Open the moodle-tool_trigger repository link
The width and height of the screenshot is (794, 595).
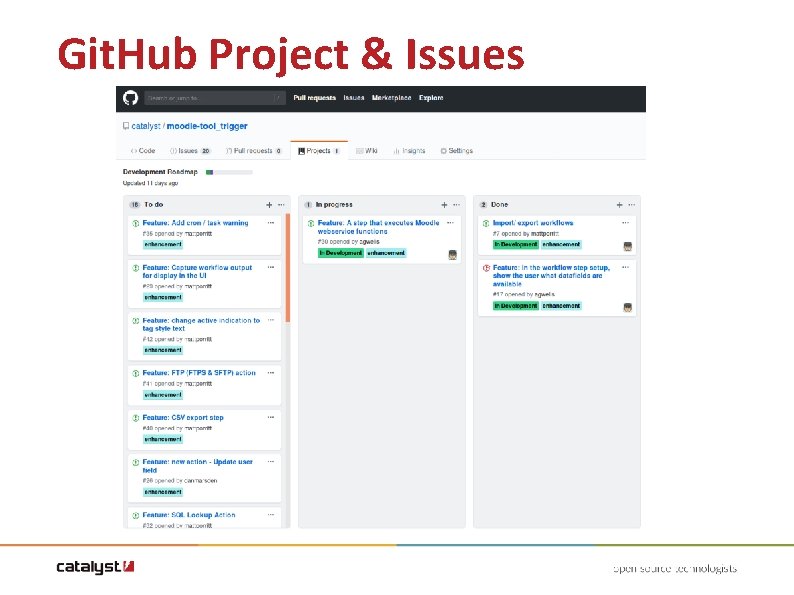click(x=207, y=126)
